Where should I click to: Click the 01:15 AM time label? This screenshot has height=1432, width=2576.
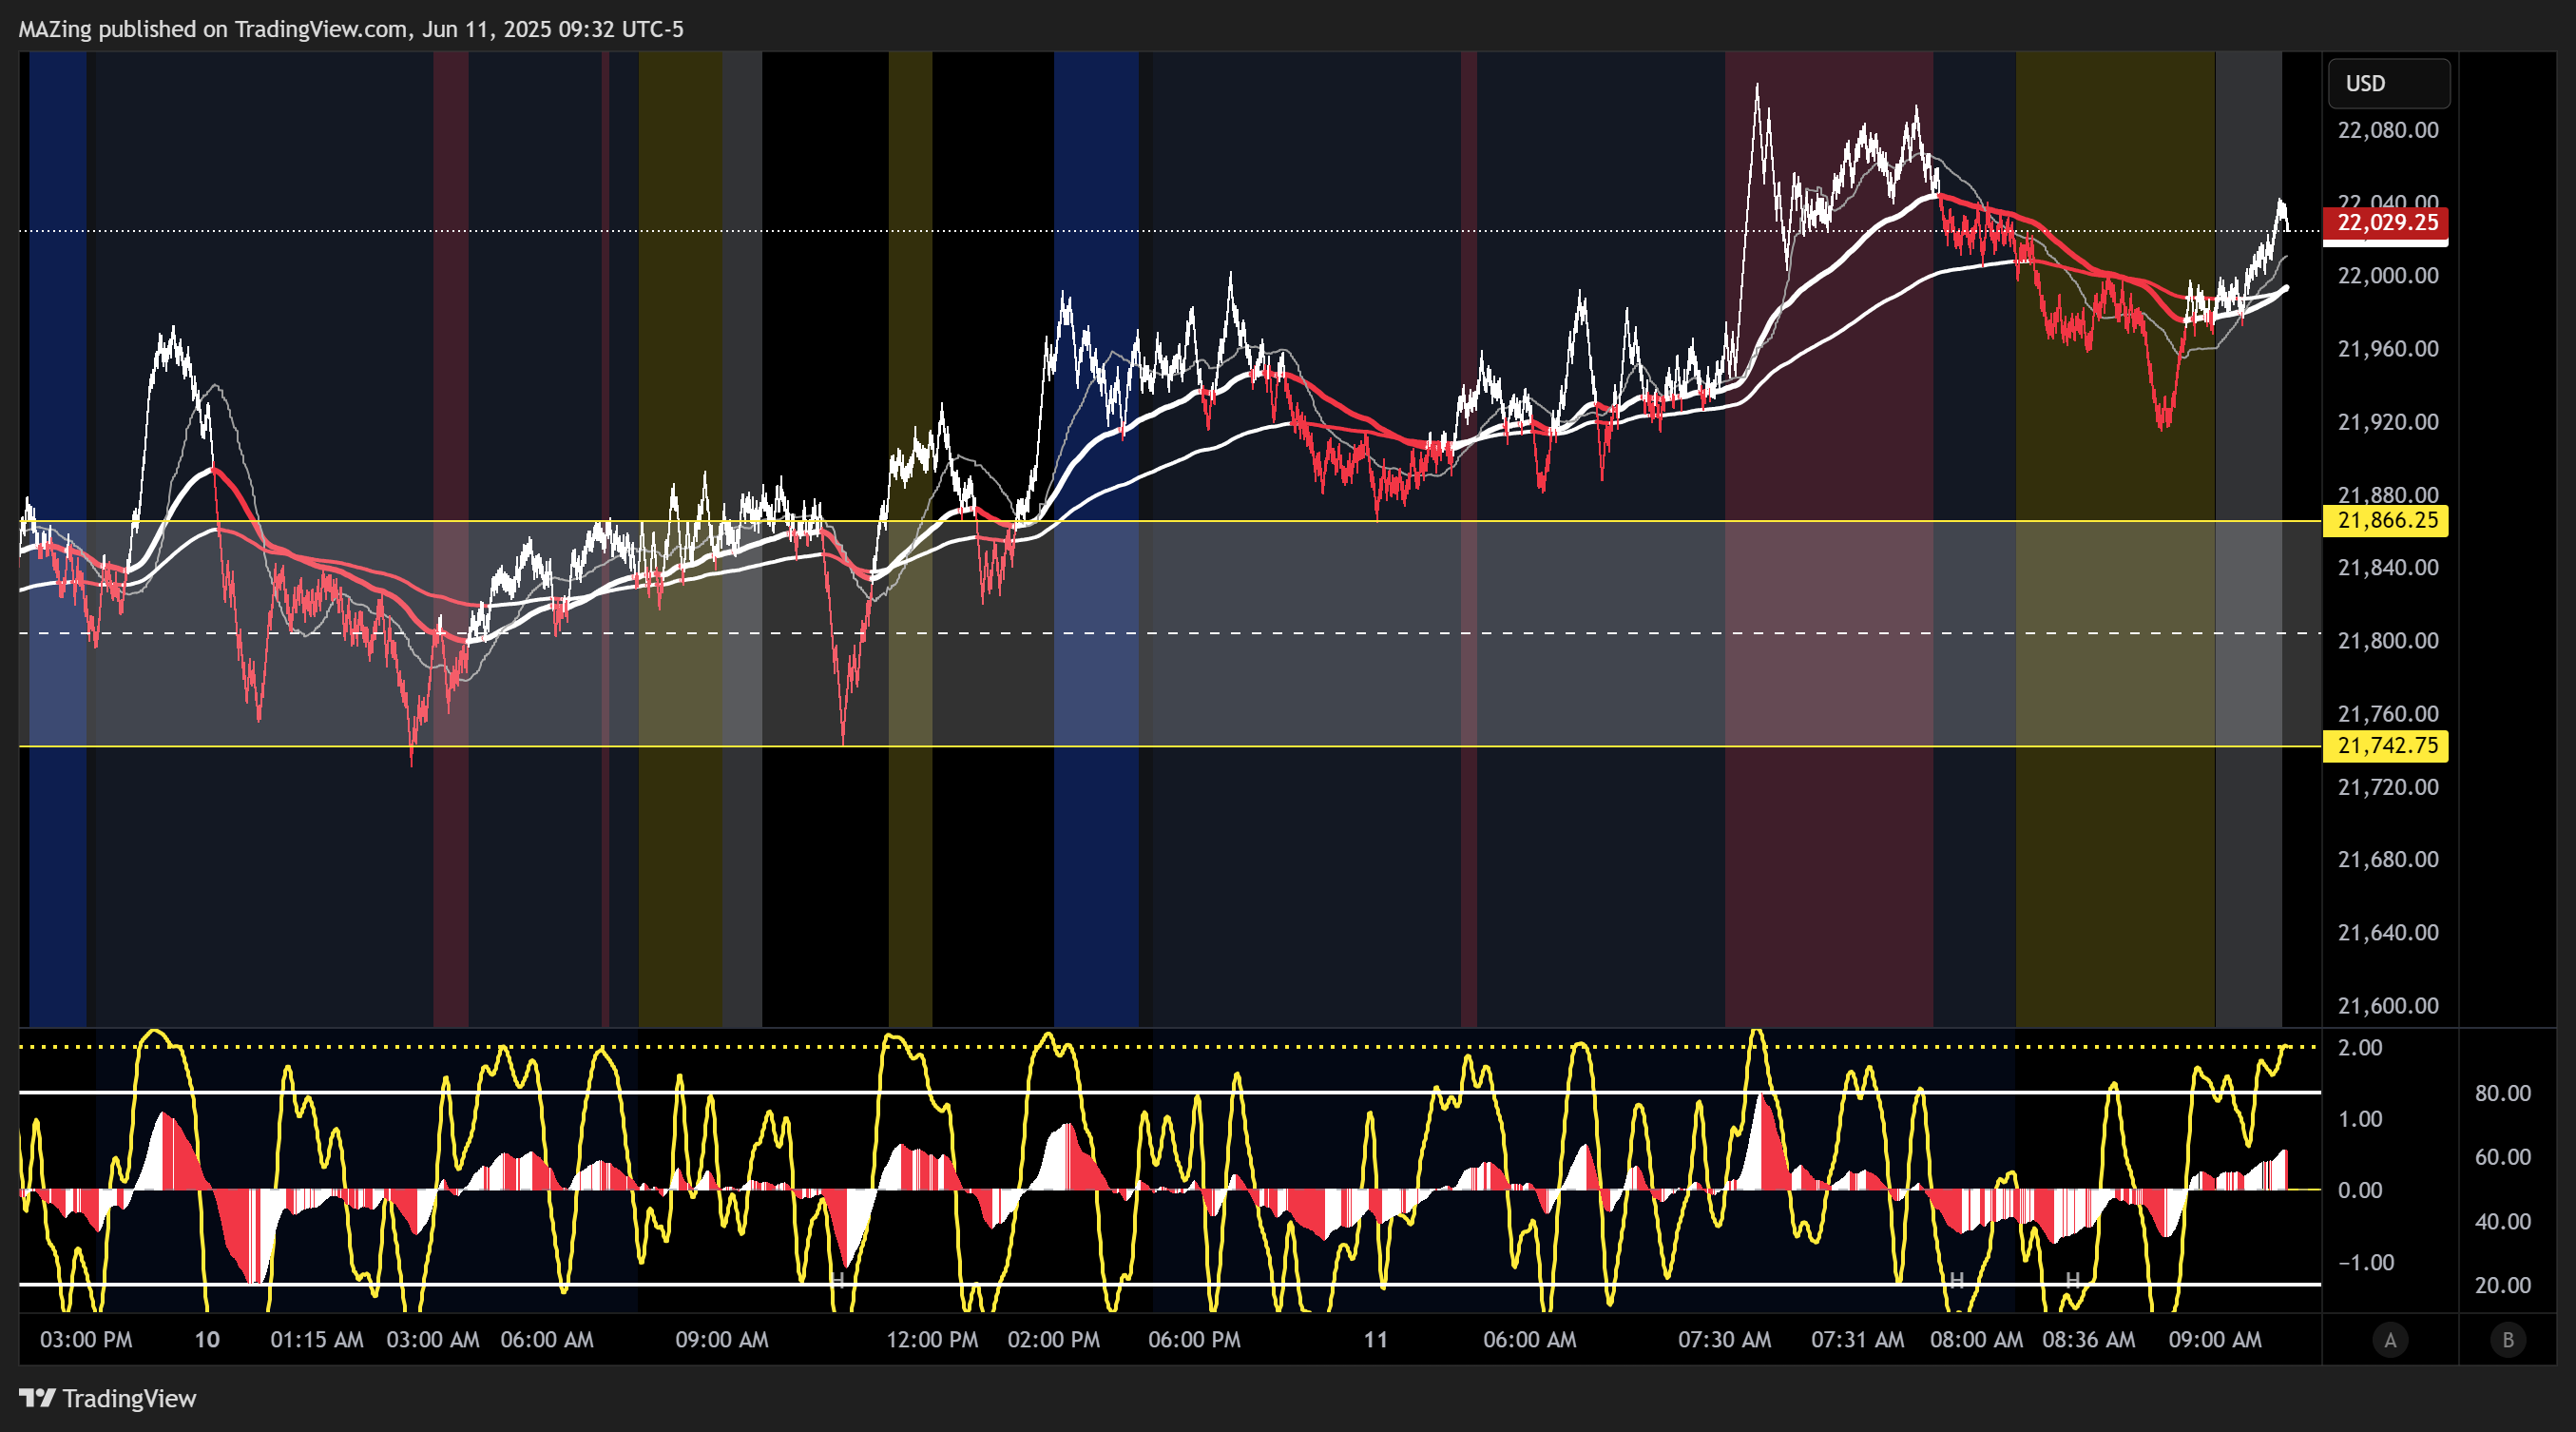tap(317, 1339)
